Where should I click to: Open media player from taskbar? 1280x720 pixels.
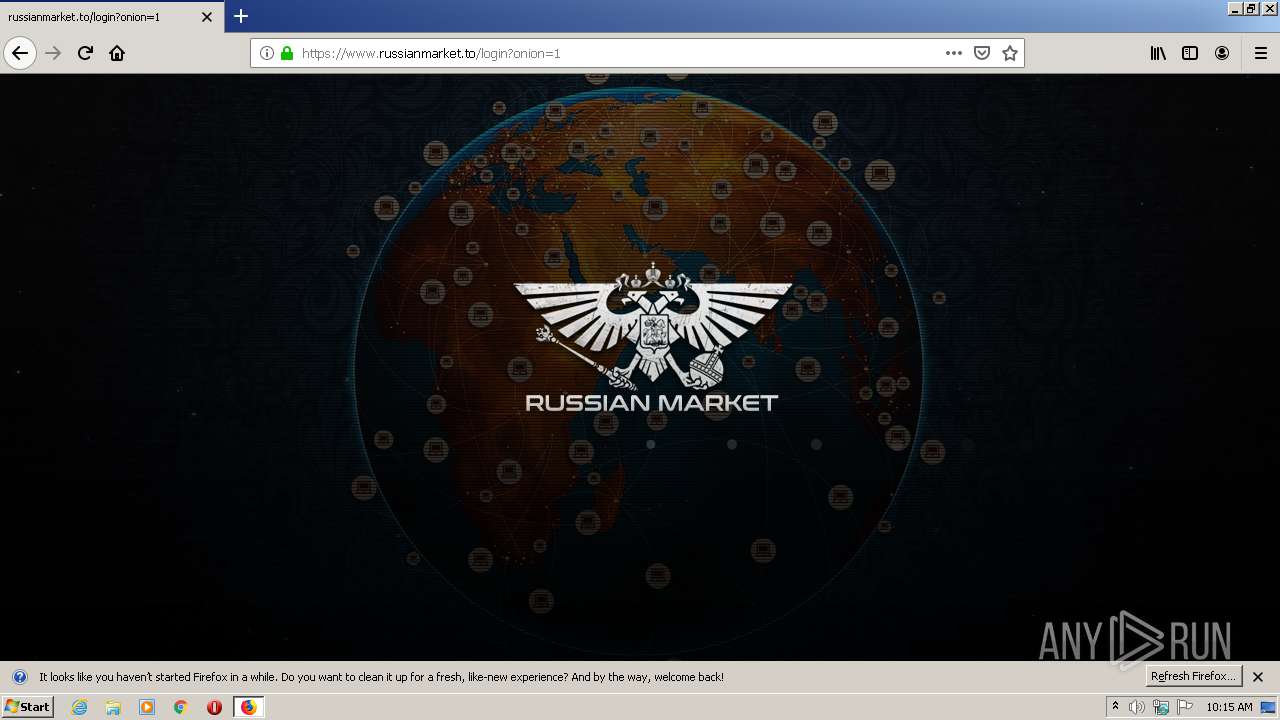click(x=147, y=707)
